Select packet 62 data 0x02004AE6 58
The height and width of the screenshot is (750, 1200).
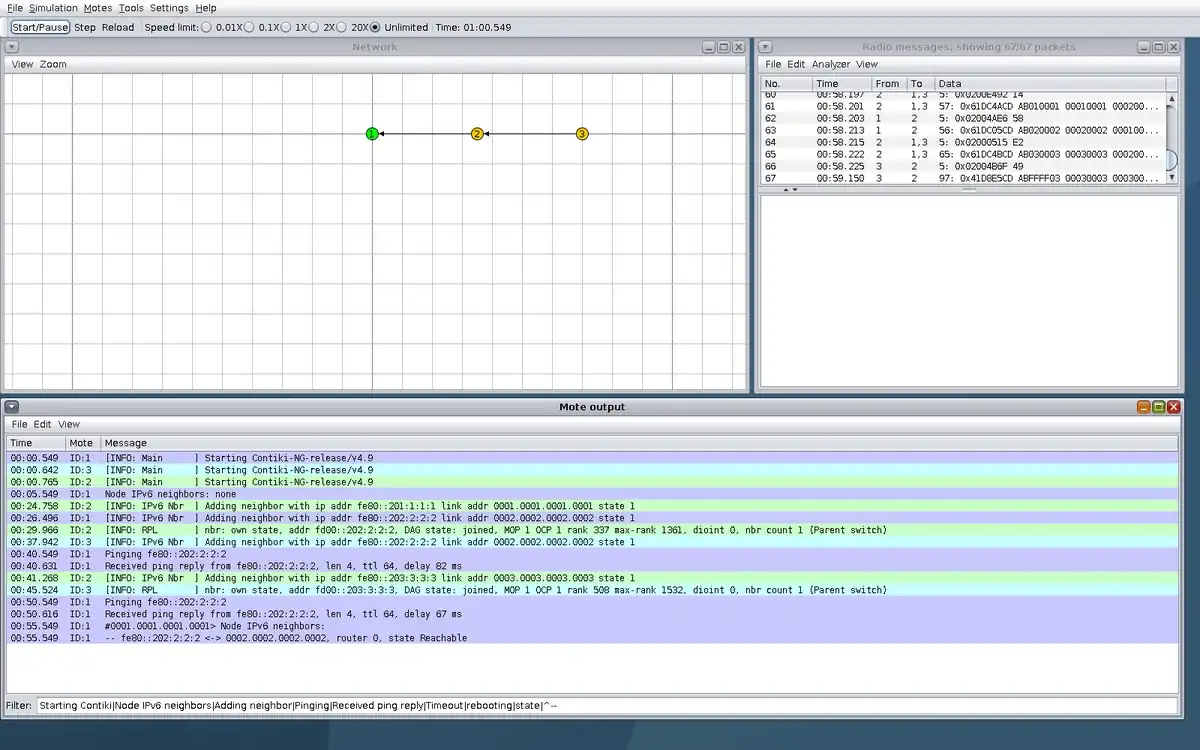963,117
